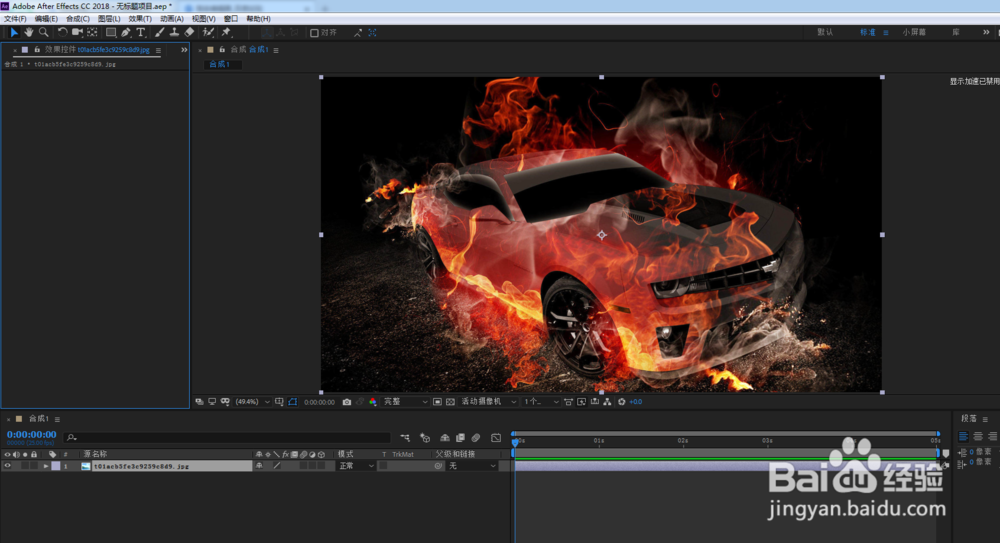Image resolution: width=1000 pixels, height=543 pixels.
Task: Open the 49.4% magnification dropdown
Action: point(253,402)
